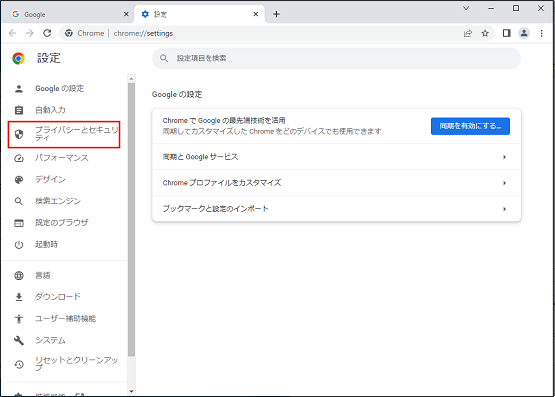Viewport: 555px width, 397px height.
Task: Click the sidebar scrollbar down arrow
Action: [131, 391]
